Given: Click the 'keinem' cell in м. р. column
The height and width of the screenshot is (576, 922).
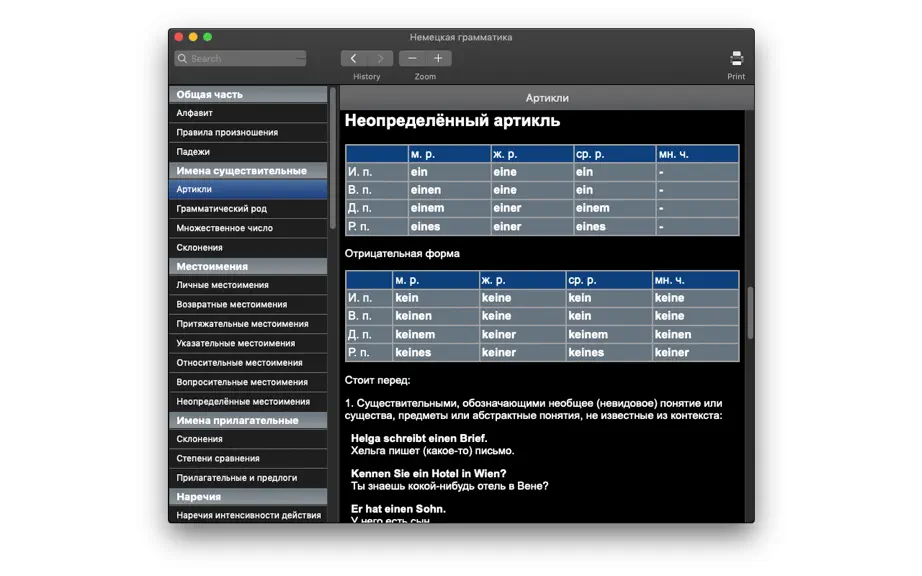Looking at the screenshot, I should 436,334.
